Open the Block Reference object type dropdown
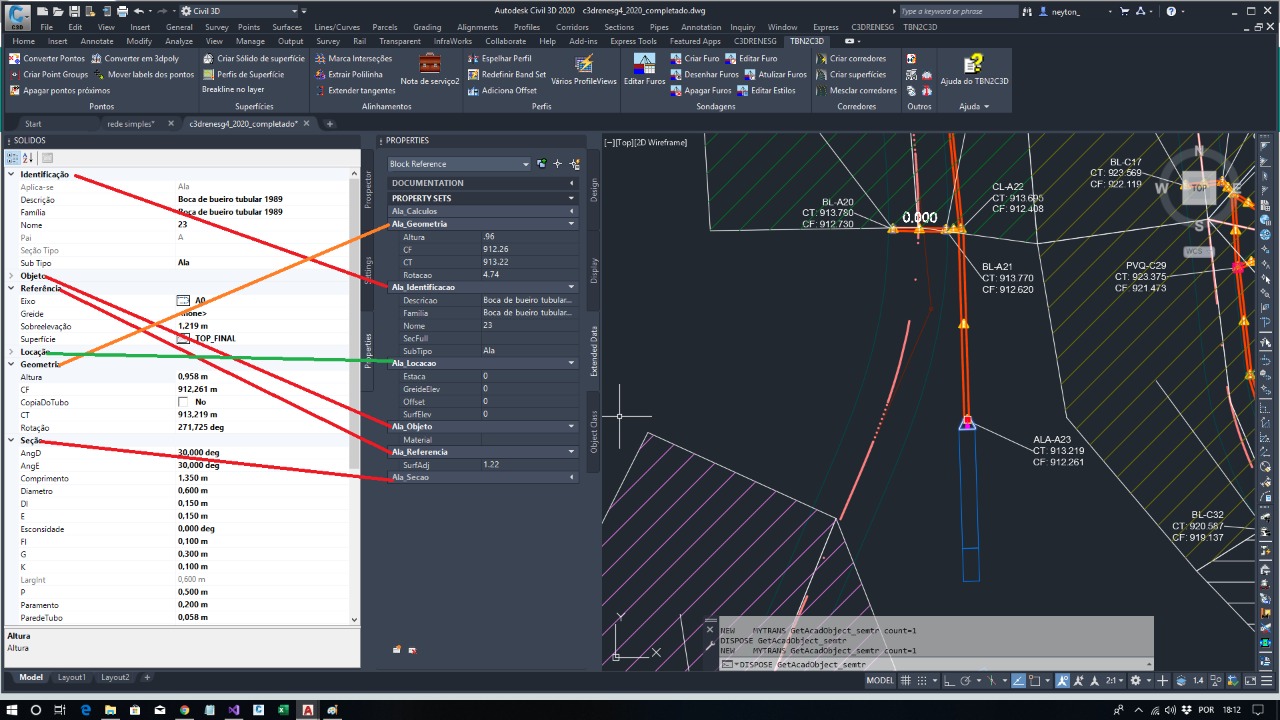This screenshot has width=1280, height=720. coord(525,164)
